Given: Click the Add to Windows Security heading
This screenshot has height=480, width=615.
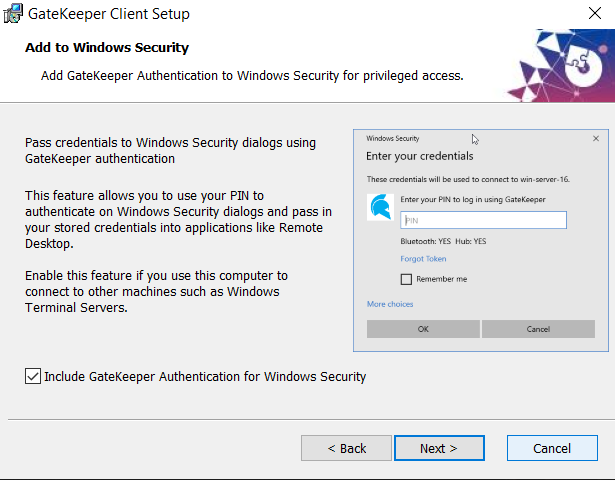Looking at the screenshot, I should (107, 48).
